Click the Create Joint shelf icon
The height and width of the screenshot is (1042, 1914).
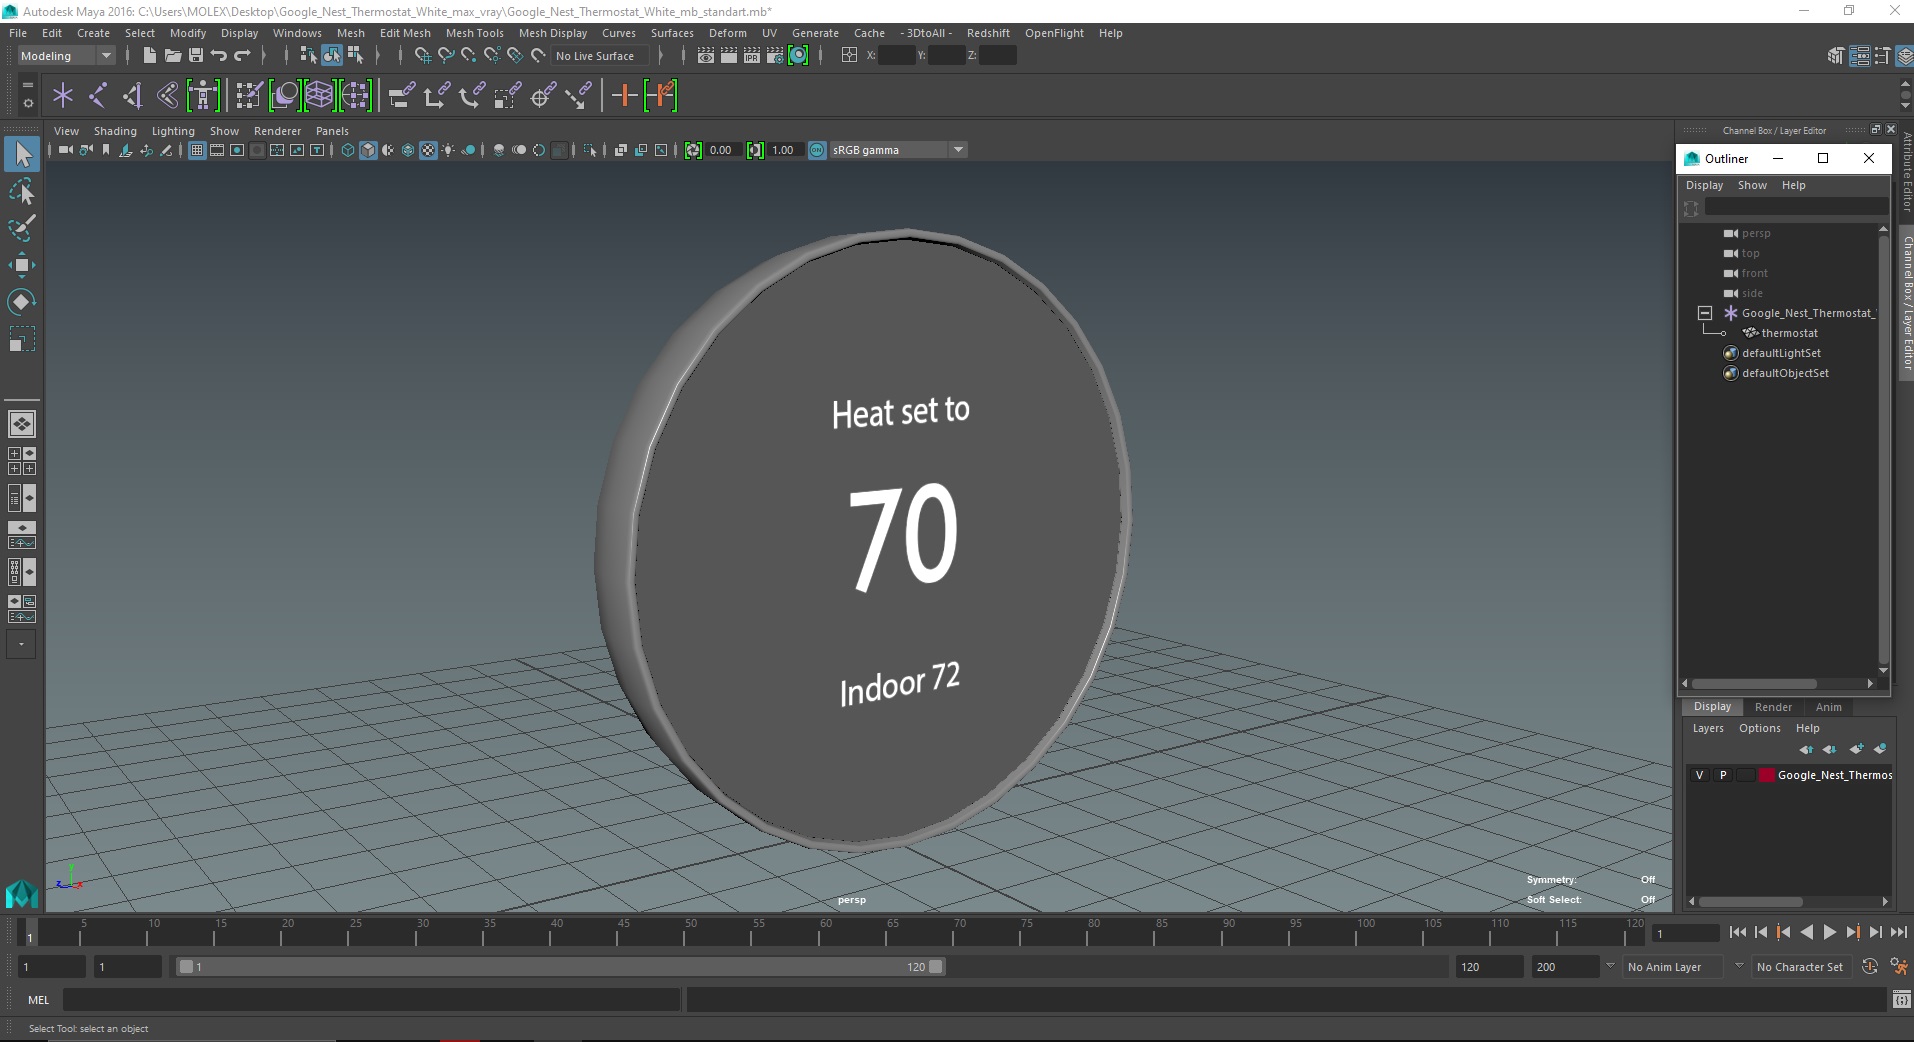[98, 96]
